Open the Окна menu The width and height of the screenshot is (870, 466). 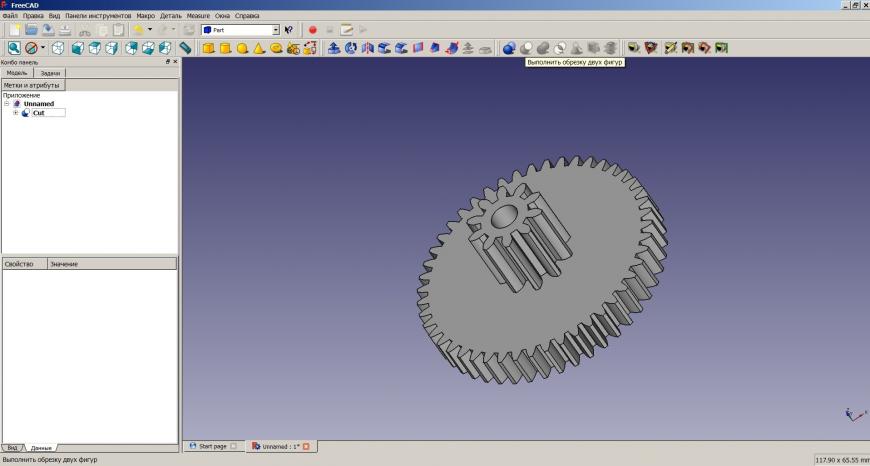pos(222,16)
